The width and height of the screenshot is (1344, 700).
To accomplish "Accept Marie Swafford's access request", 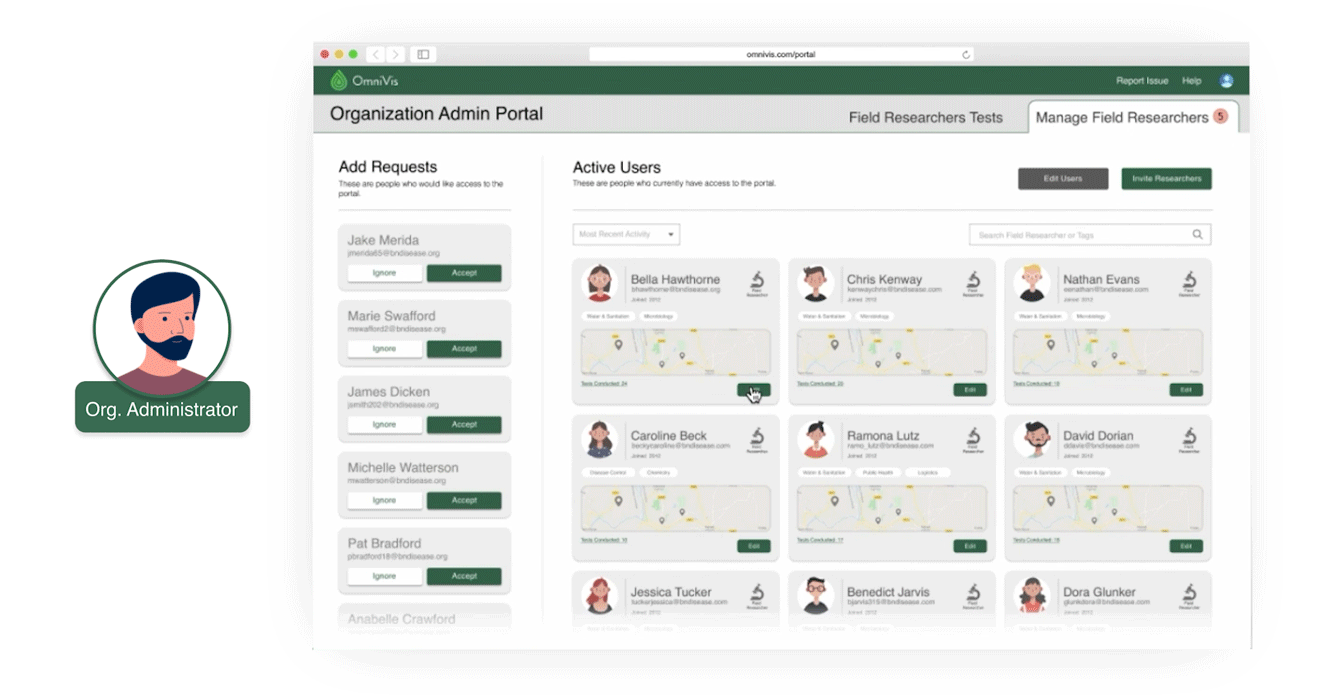I will pyautogui.click(x=464, y=349).
